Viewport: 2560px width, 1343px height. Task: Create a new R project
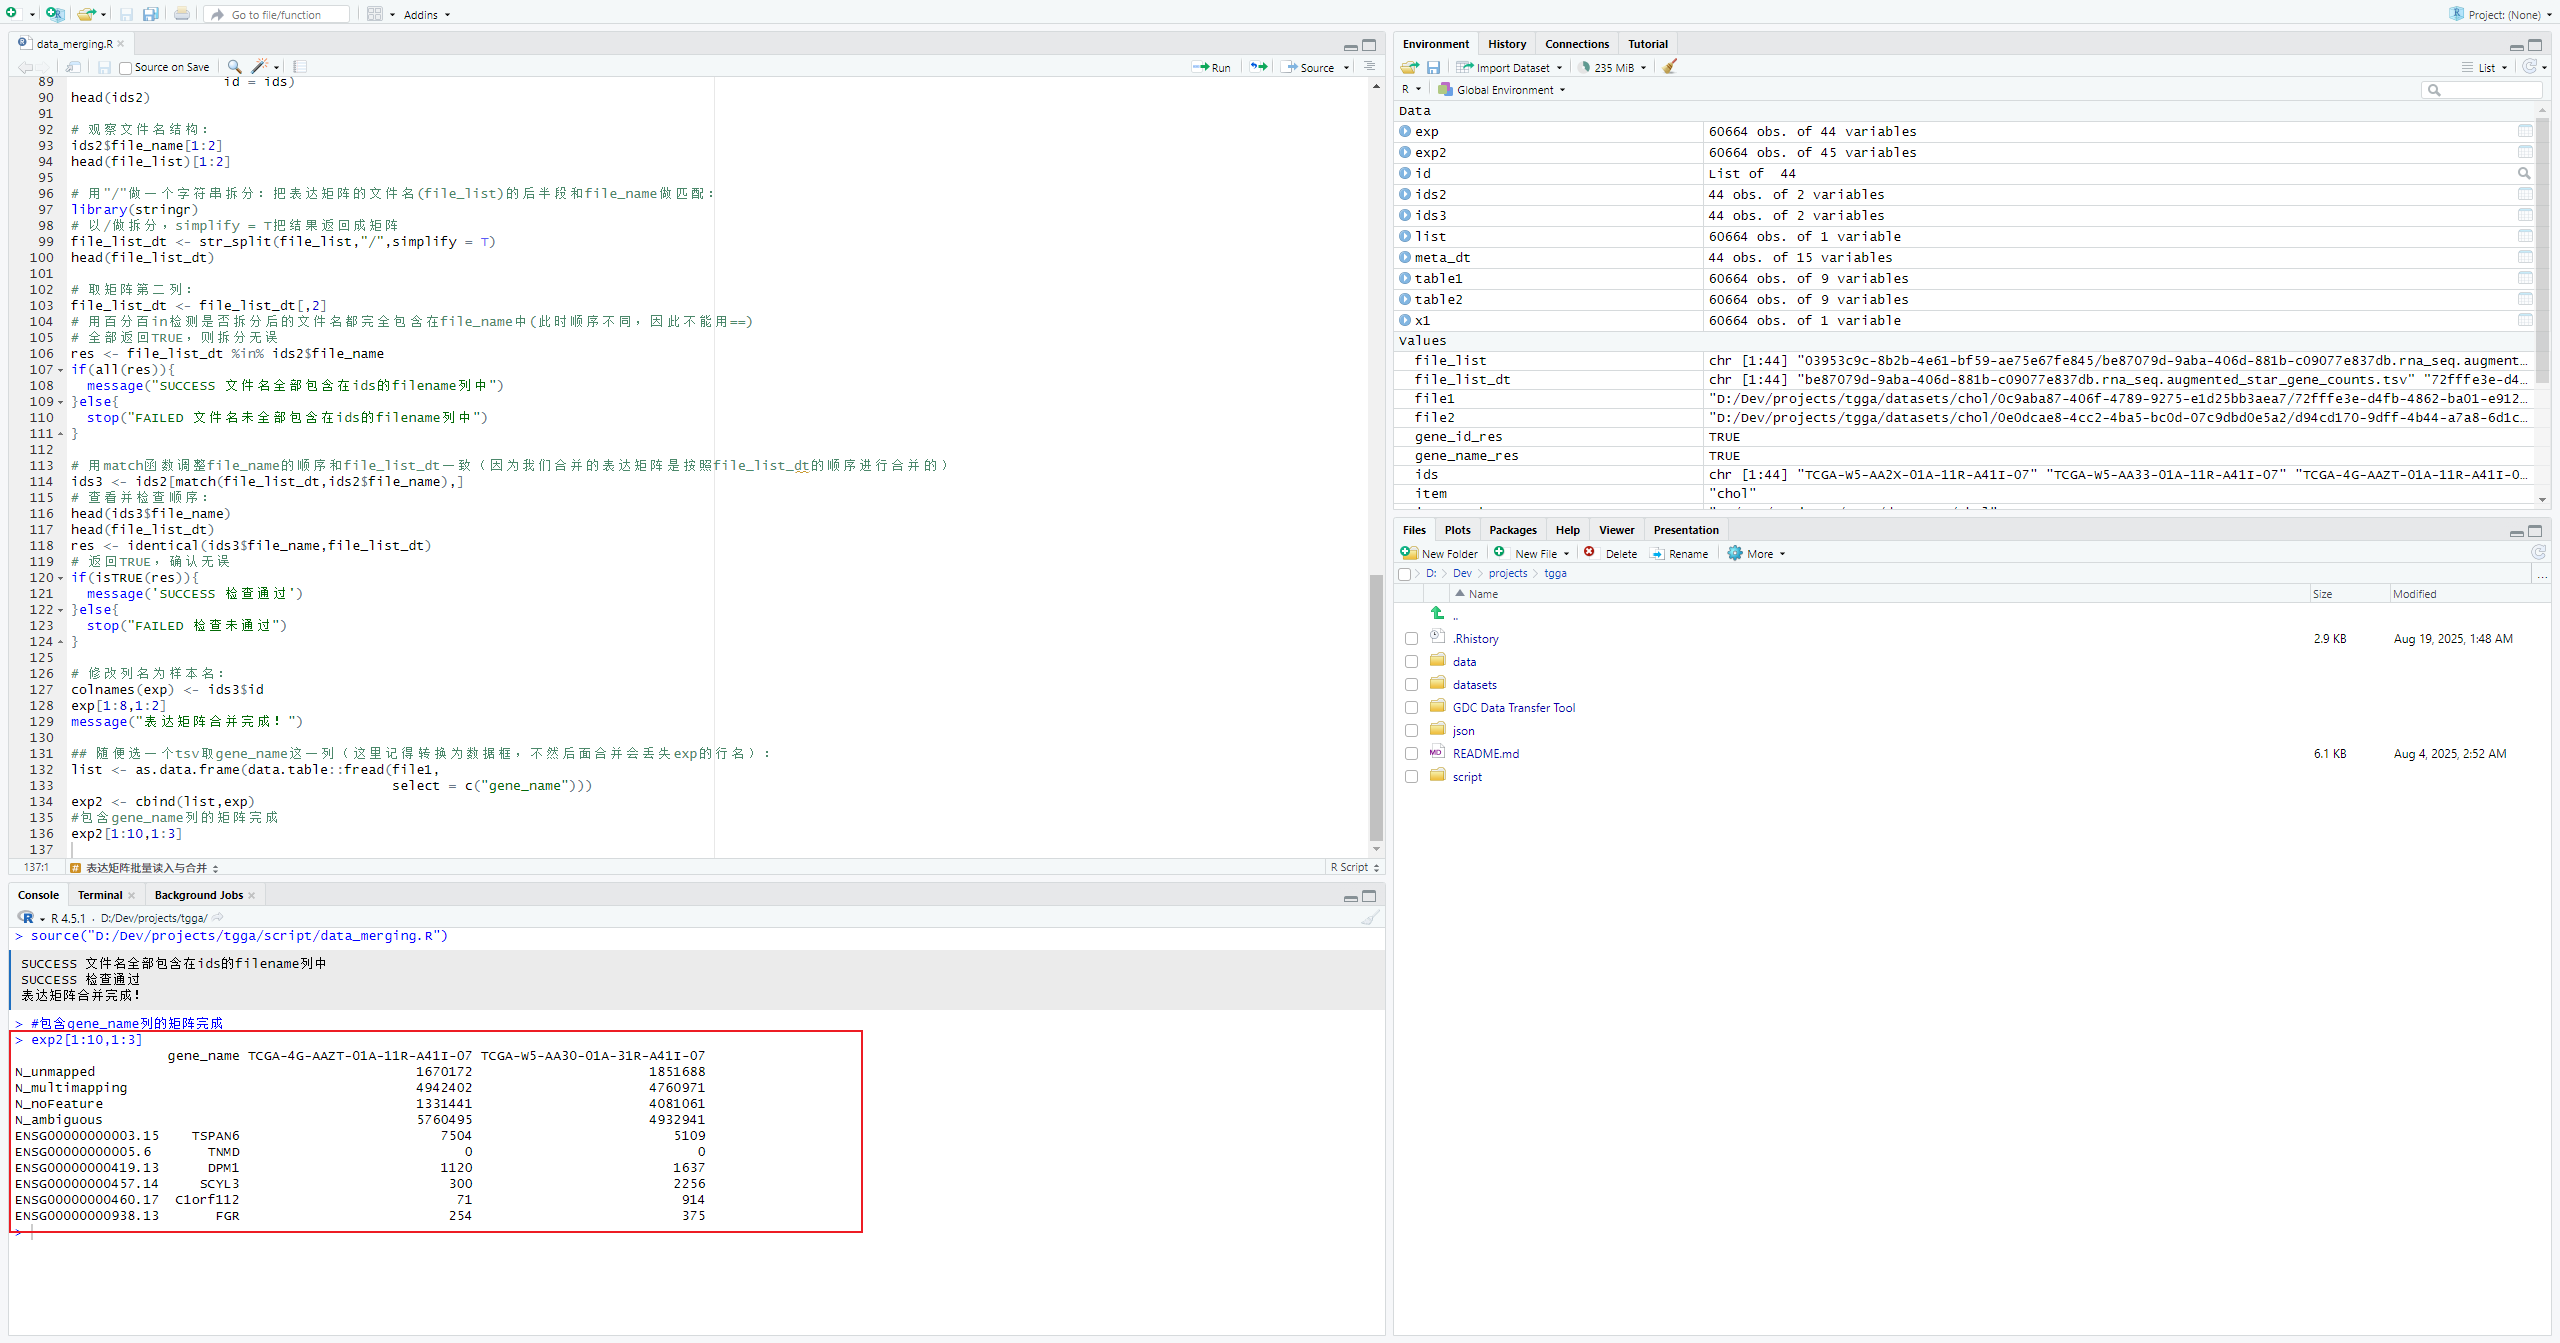point(55,14)
